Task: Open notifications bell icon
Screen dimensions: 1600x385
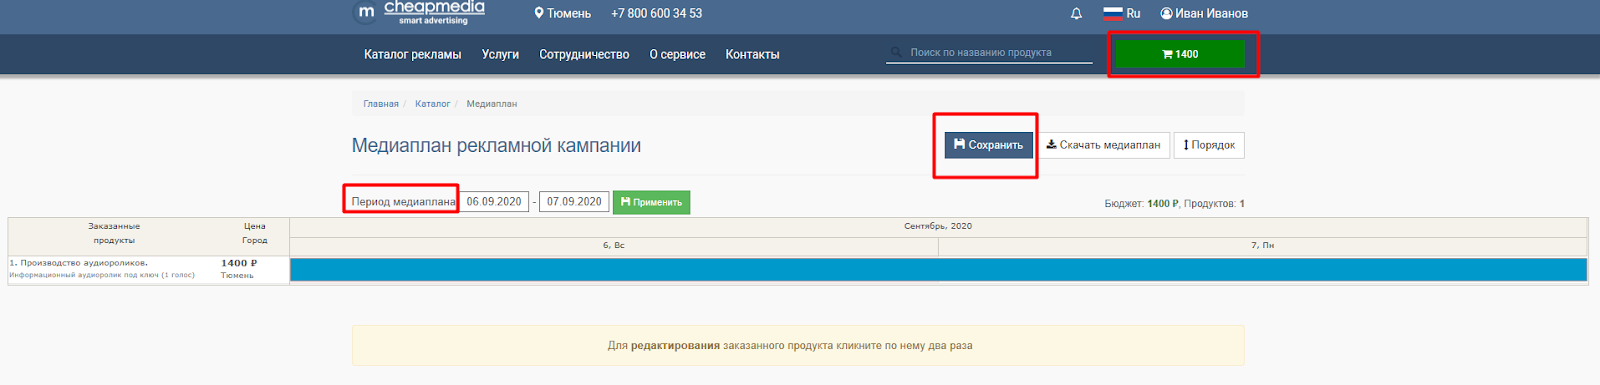Action: point(1076,14)
